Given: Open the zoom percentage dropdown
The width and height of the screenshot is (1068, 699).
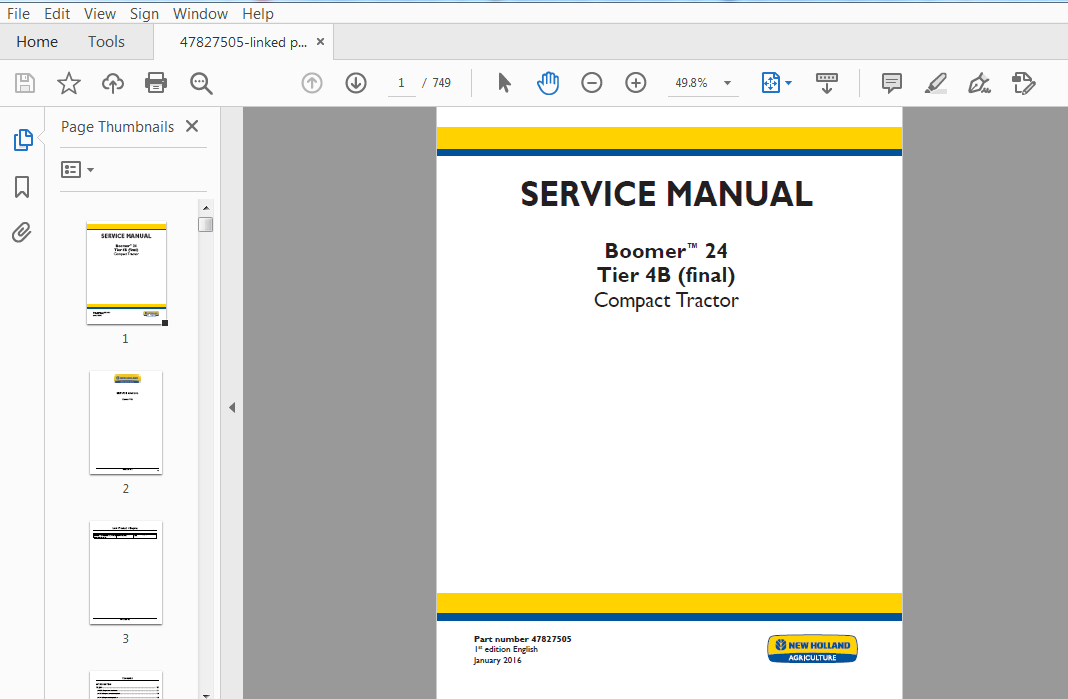Looking at the screenshot, I should 727,83.
